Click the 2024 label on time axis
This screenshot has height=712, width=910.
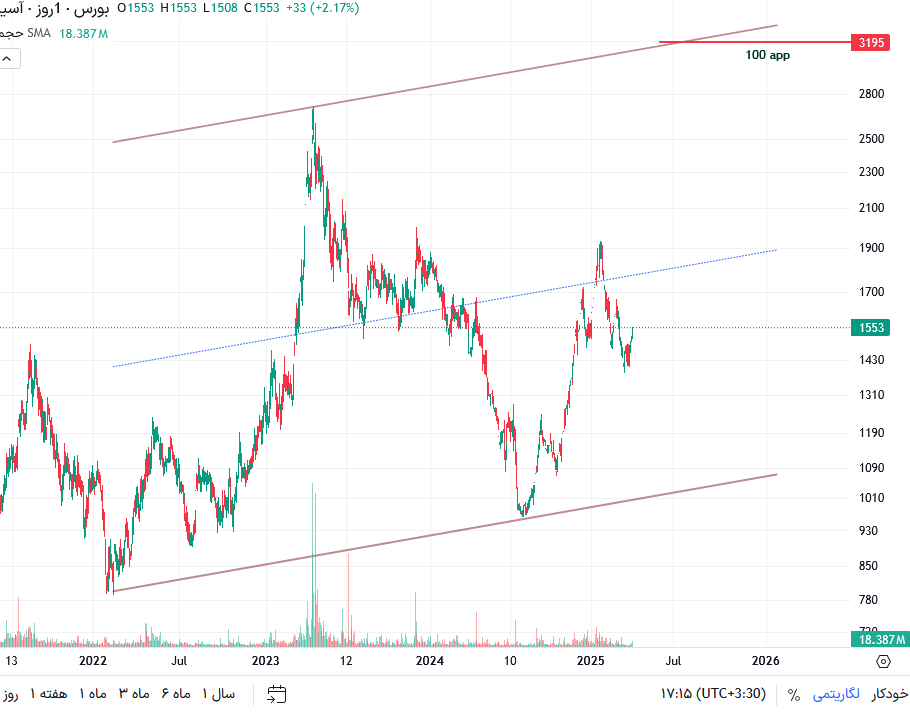429,660
